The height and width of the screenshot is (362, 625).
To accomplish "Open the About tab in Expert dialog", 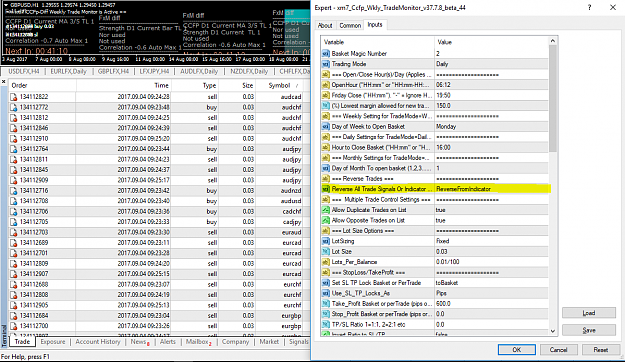I will click(325, 26).
